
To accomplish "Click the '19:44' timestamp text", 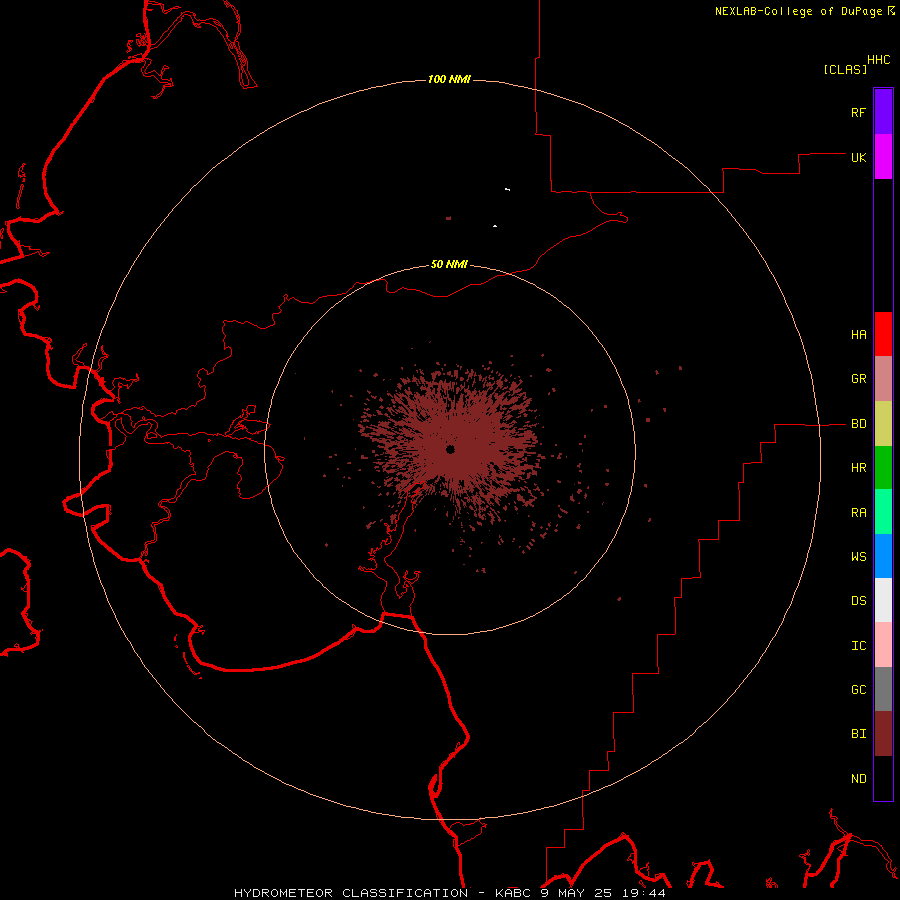I will click(646, 893).
